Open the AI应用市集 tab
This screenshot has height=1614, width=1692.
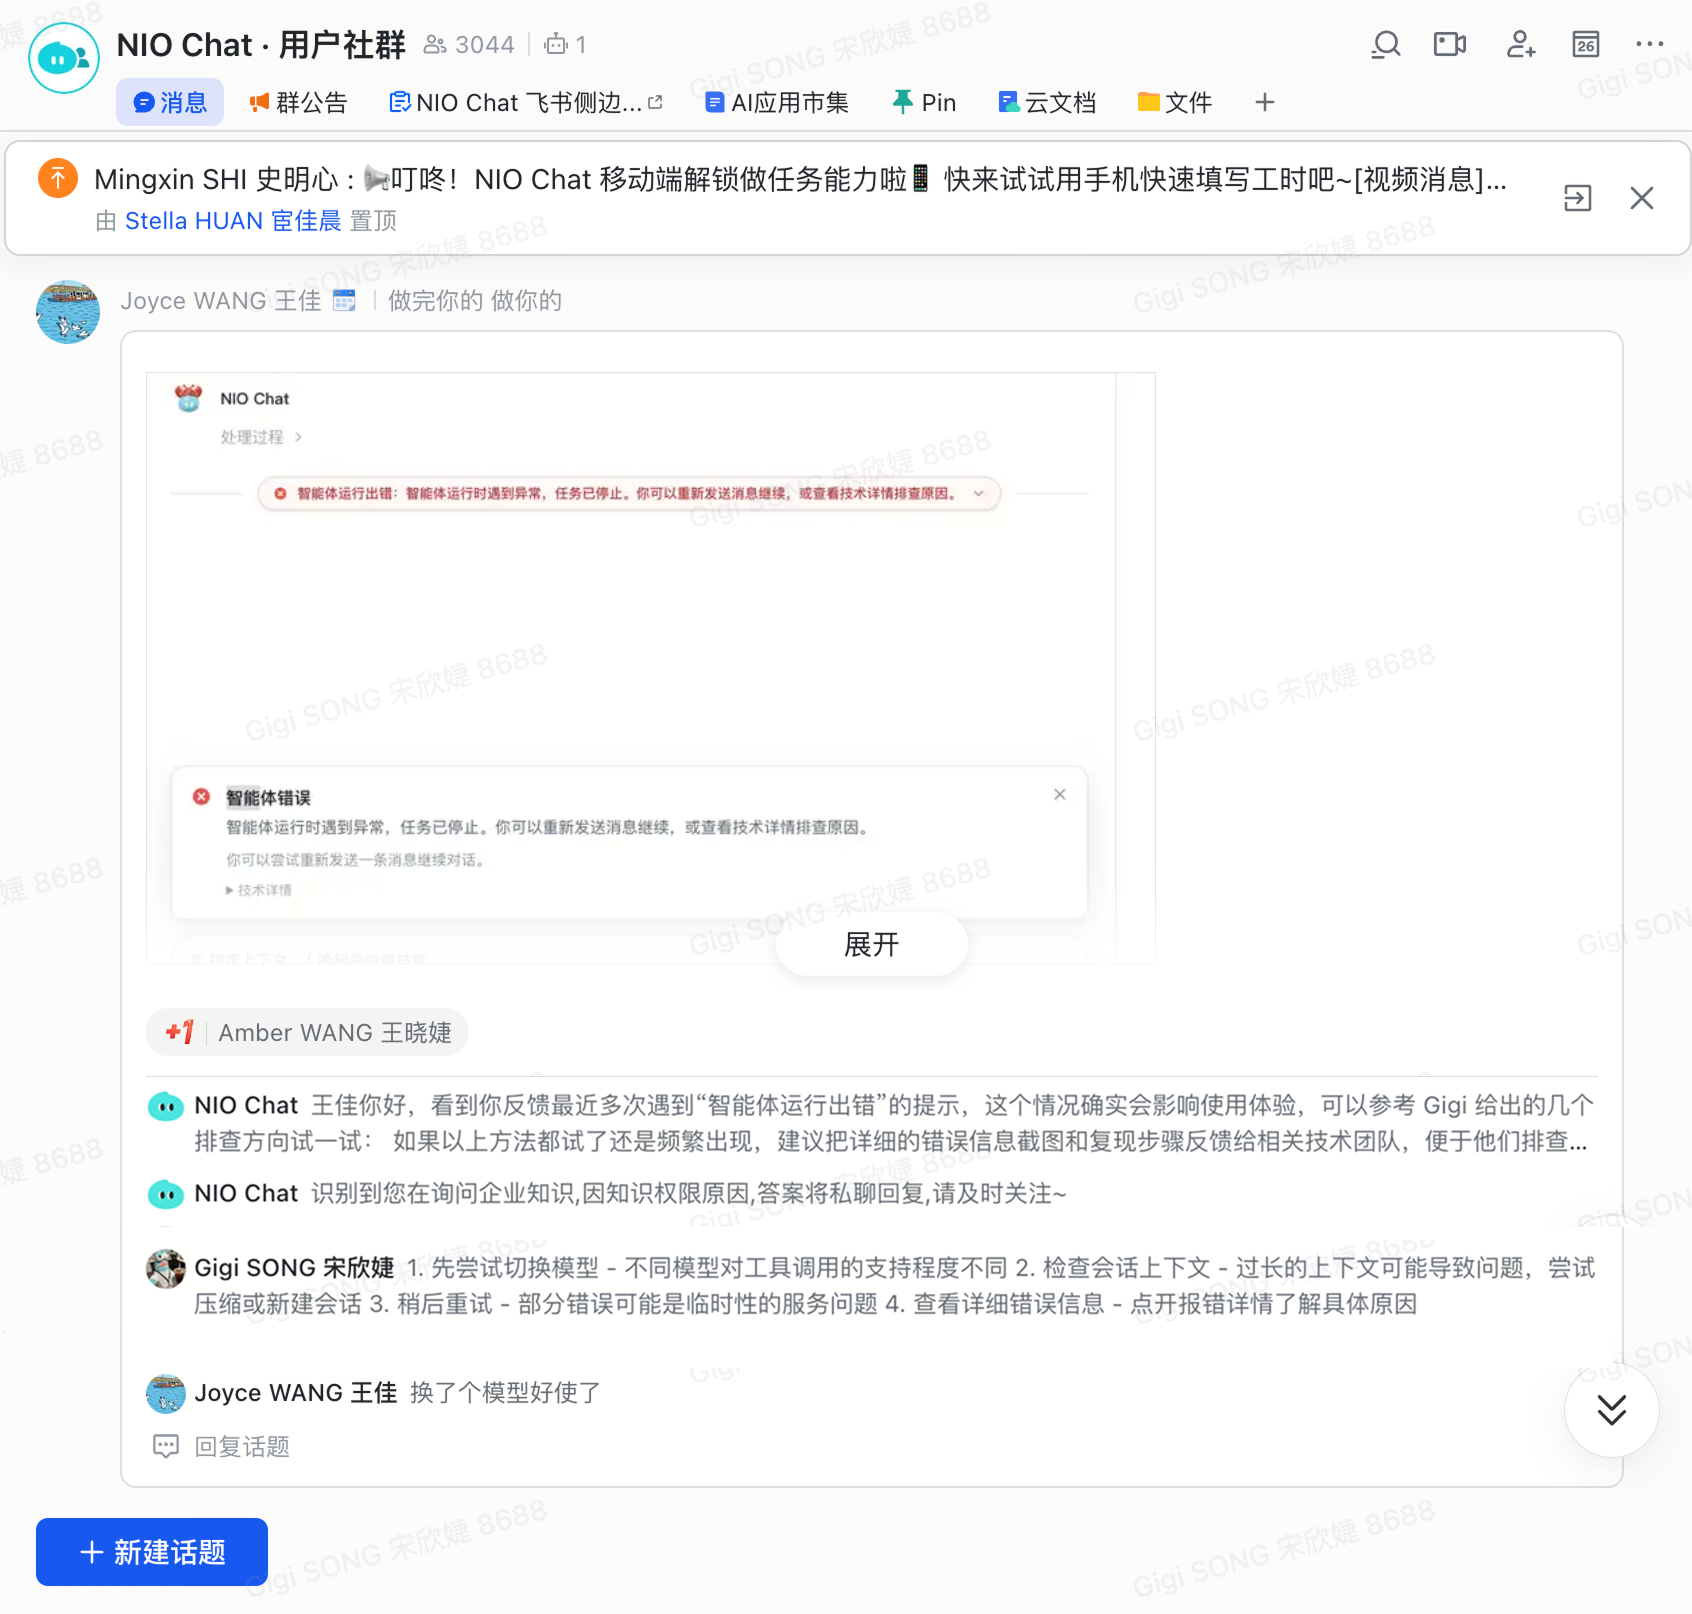pyautogui.click(x=777, y=102)
